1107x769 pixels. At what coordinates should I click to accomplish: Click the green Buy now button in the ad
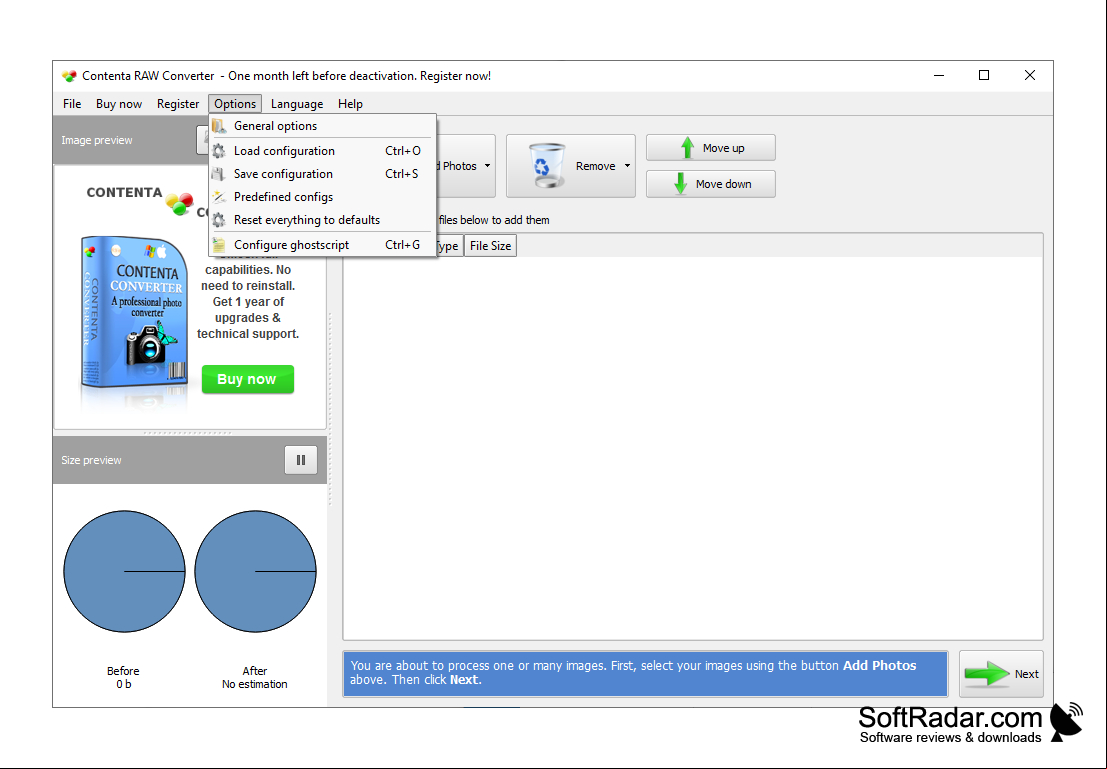[x=247, y=379]
